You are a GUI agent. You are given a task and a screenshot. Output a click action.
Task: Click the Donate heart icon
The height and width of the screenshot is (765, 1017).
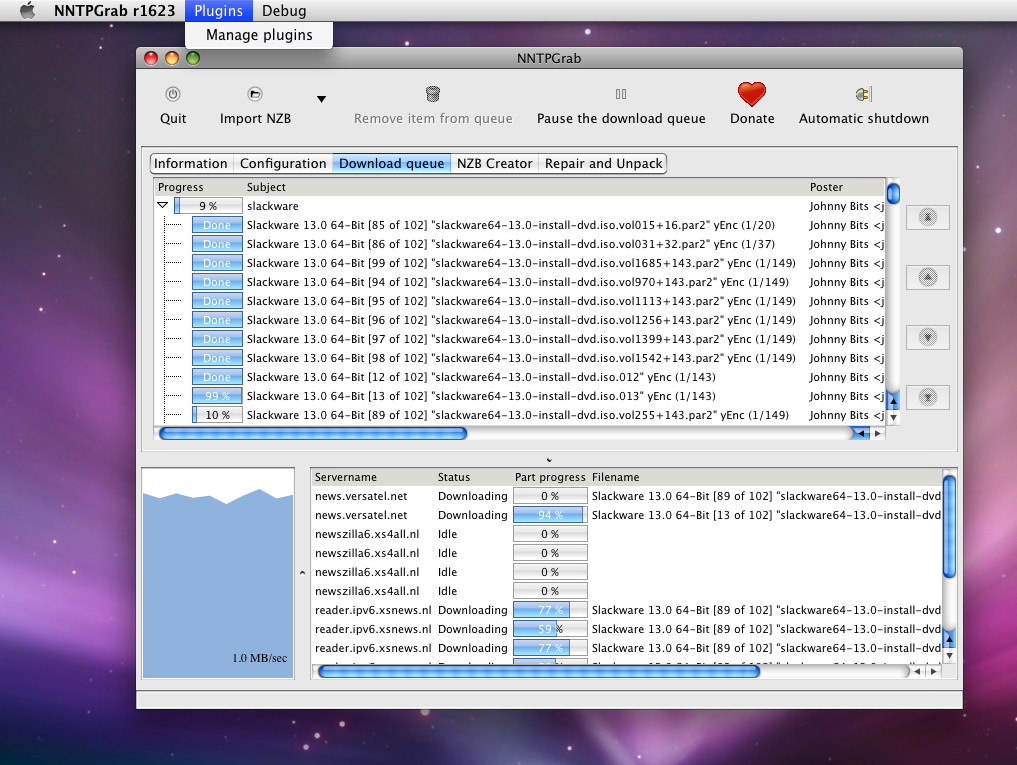pyautogui.click(x=752, y=94)
